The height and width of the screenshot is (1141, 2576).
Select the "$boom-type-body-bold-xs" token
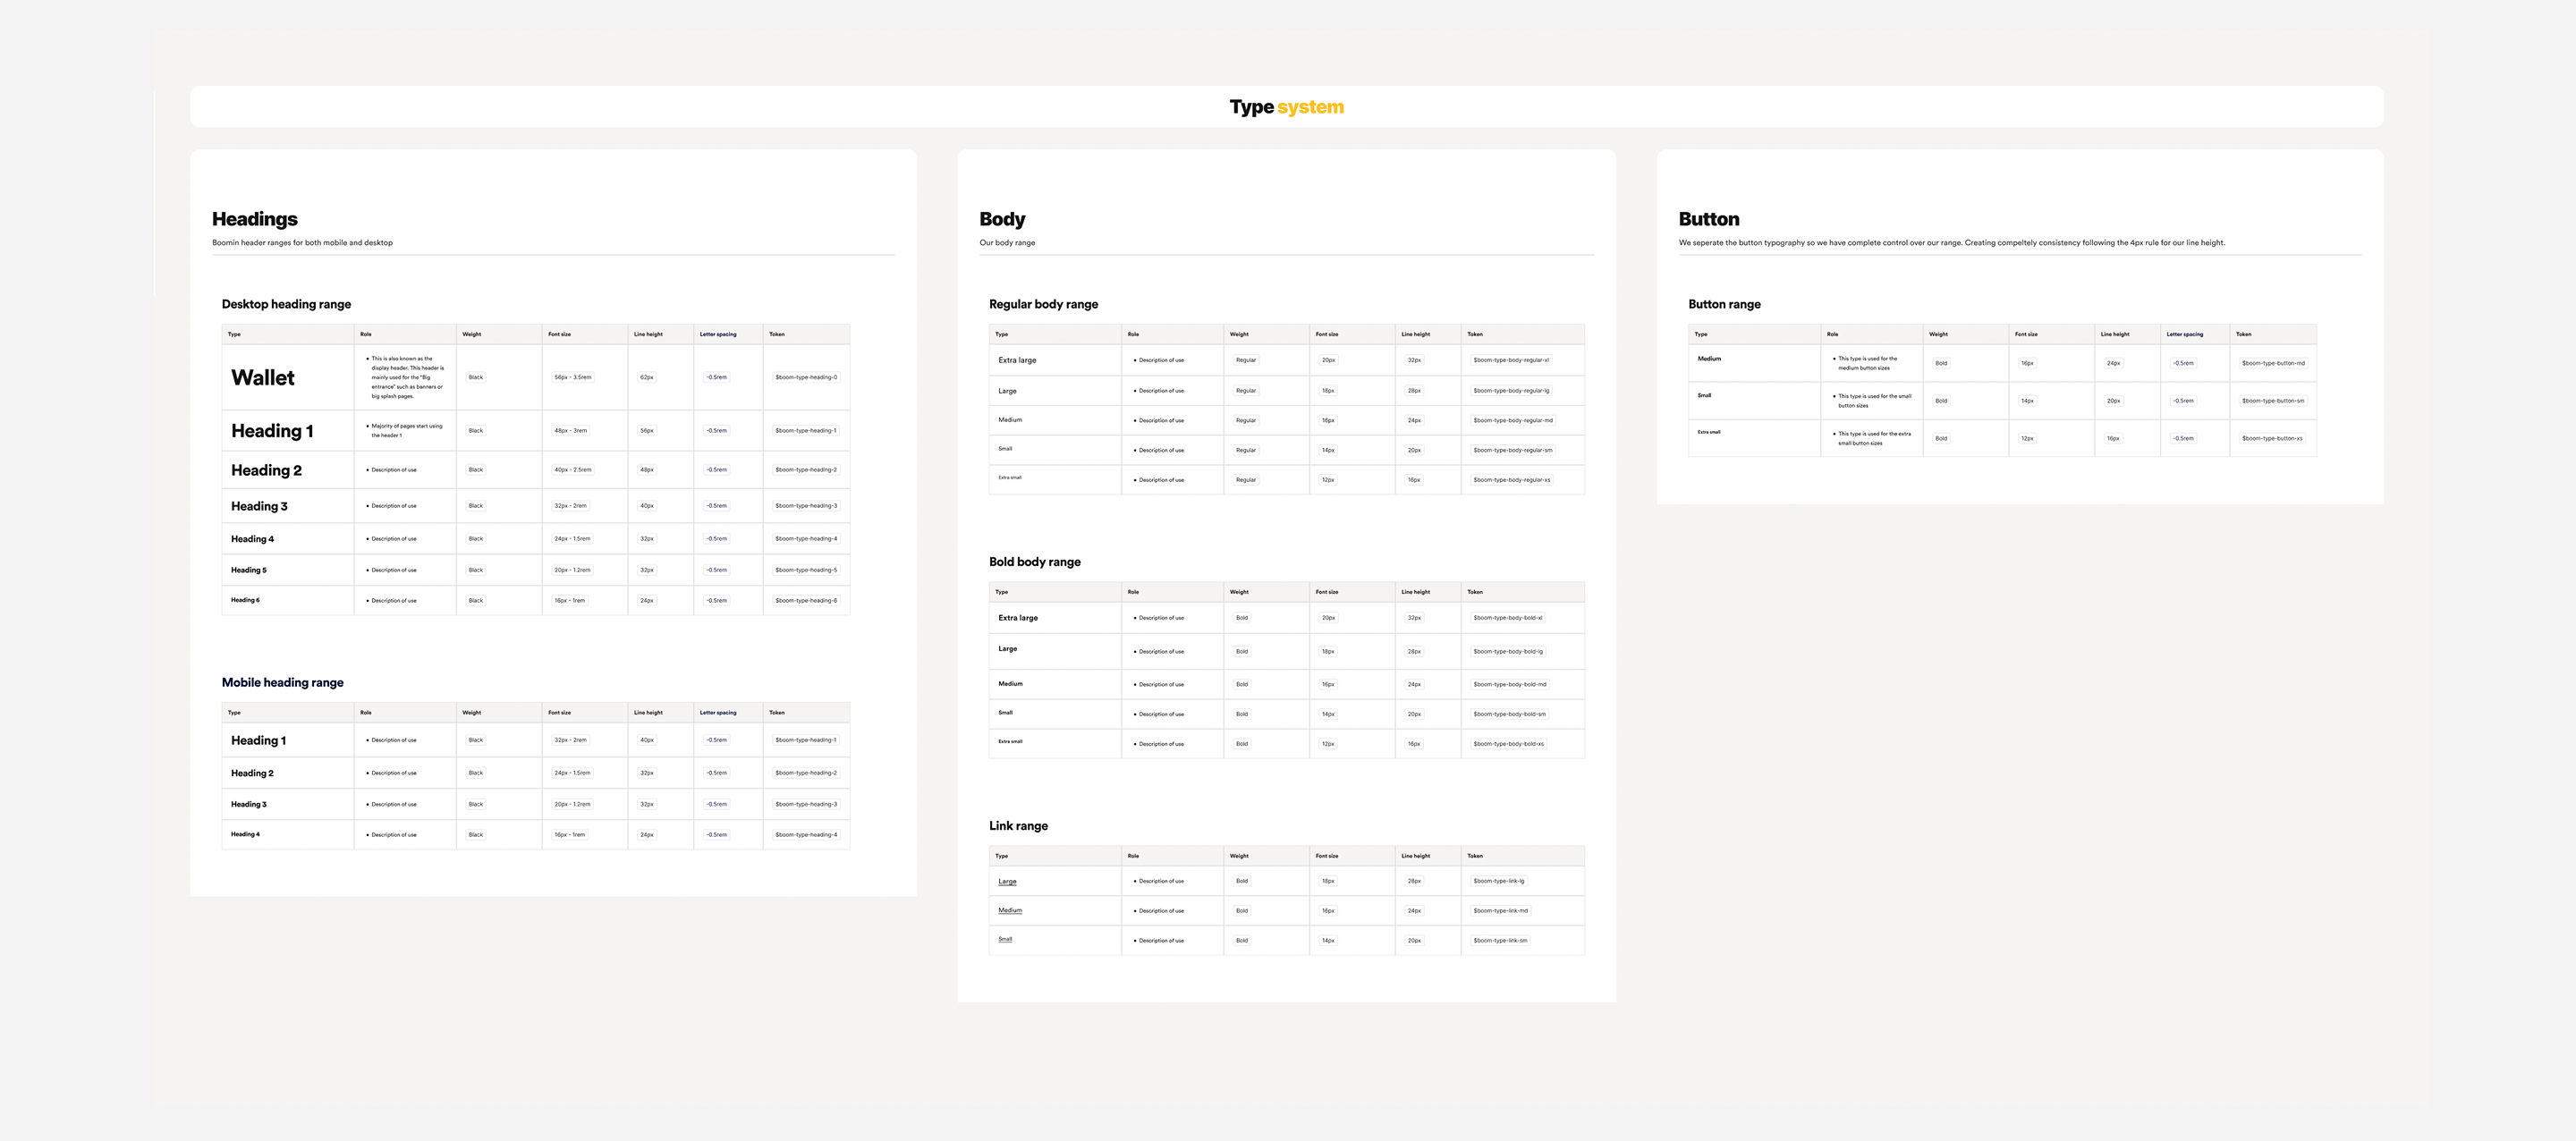[x=1508, y=744]
